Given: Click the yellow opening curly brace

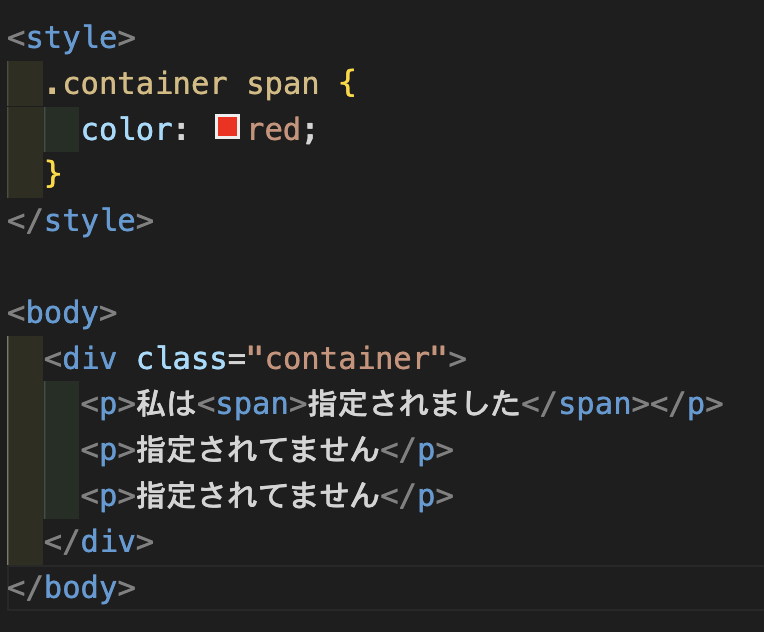Looking at the screenshot, I should point(347,83).
